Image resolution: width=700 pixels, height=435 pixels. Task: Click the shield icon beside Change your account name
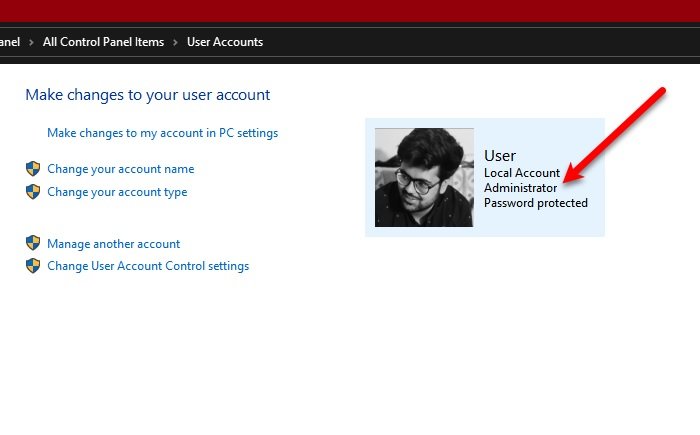(32, 169)
